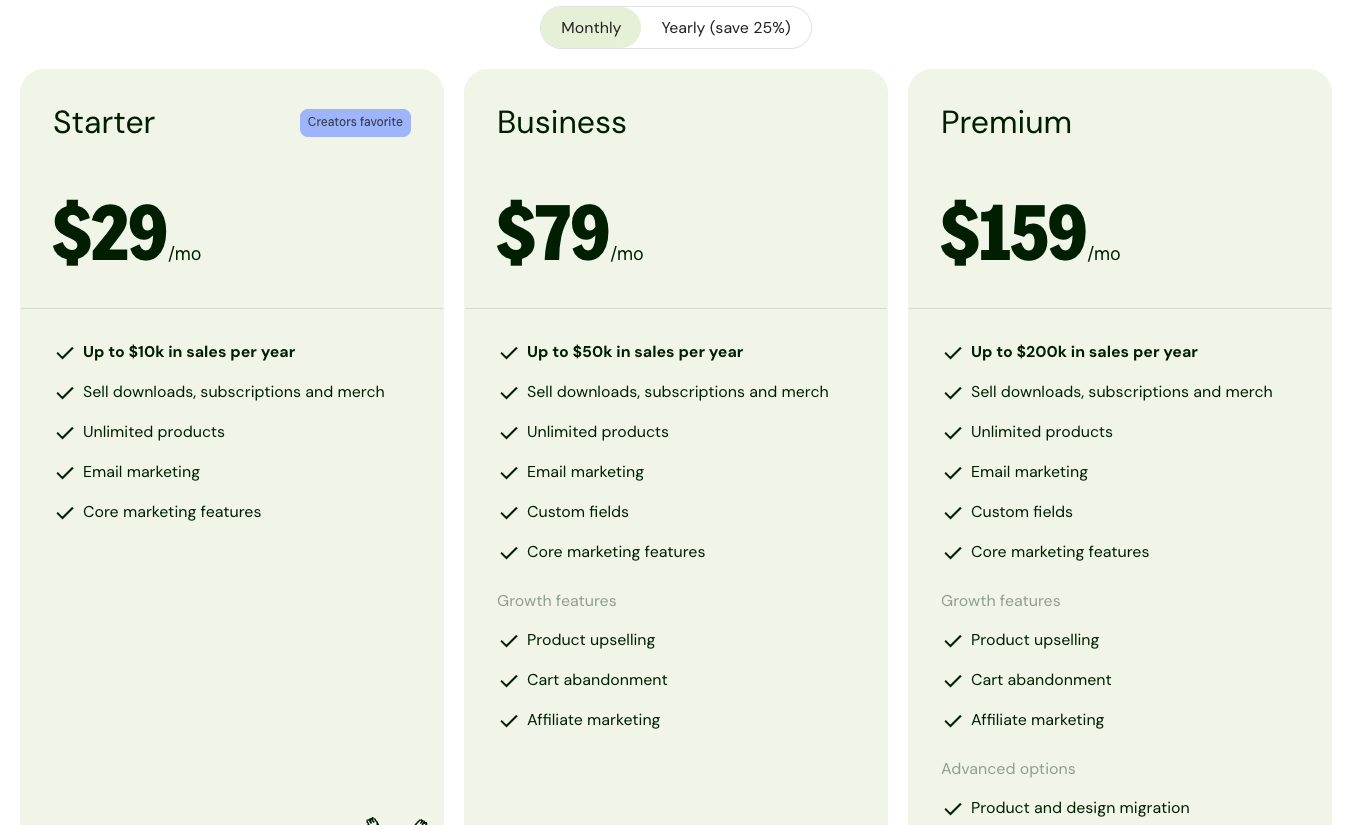The width and height of the screenshot is (1353, 825).
Task: Expand Growth features in the Premium plan
Action: [1001, 601]
